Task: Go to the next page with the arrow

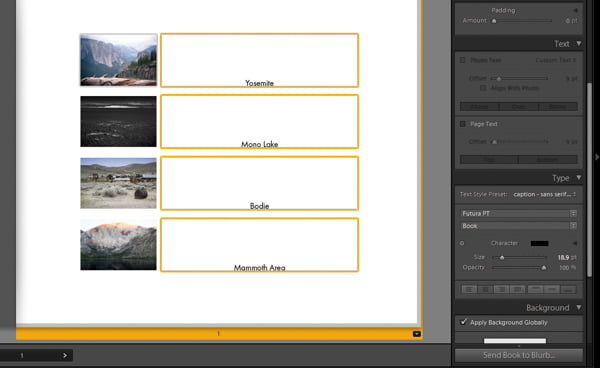Action: (x=65, y=355)
